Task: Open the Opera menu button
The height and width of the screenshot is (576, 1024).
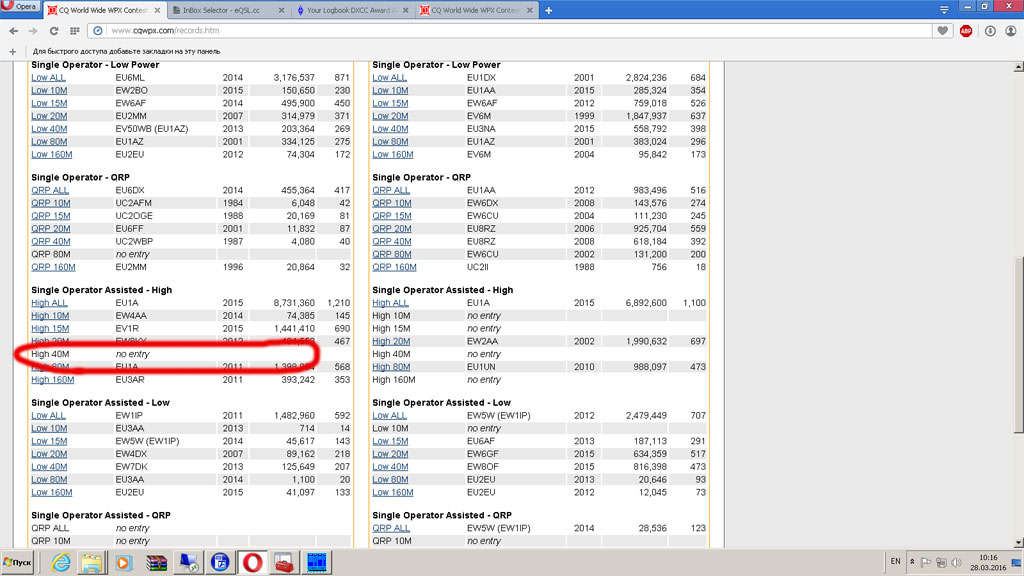Action: 21,7
